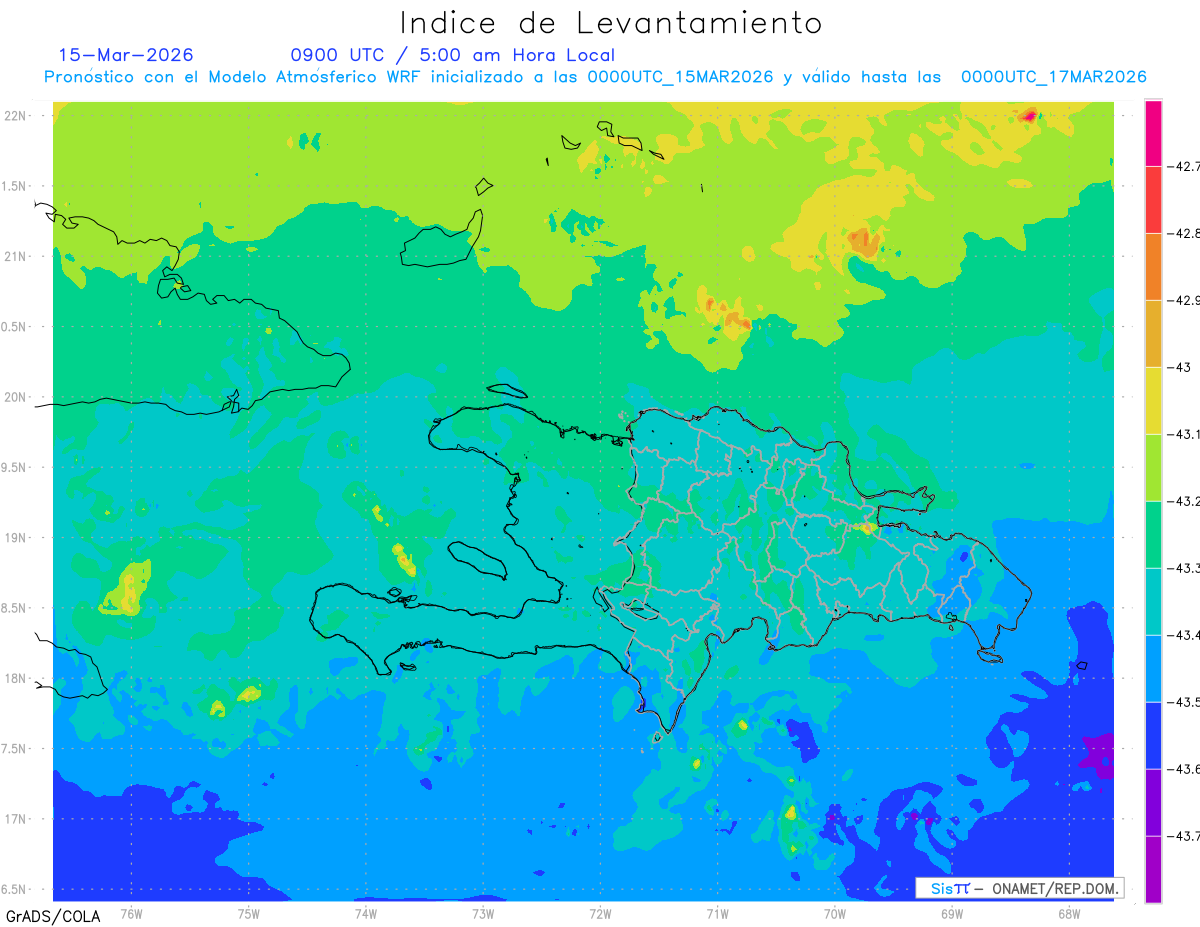Pick the dark blue swatch between -43.5 and -43.6
The height and width of the screenshot is (927, 1200).
[1153, 736]
